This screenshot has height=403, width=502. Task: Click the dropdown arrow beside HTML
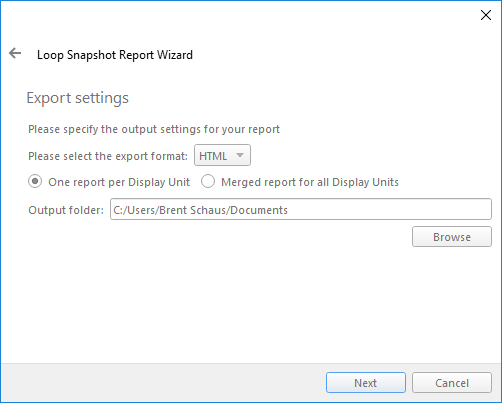pyautogui.click(x=240, y=155)
